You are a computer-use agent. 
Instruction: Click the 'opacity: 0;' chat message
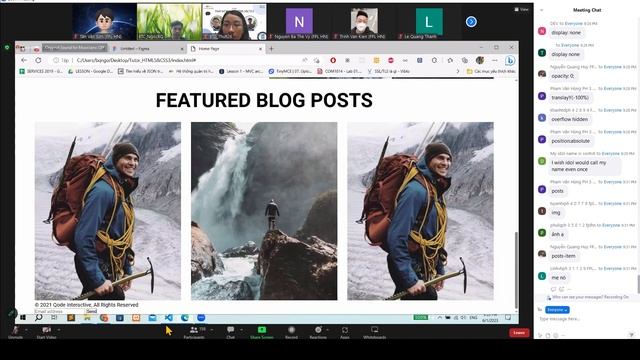[562, 76]
